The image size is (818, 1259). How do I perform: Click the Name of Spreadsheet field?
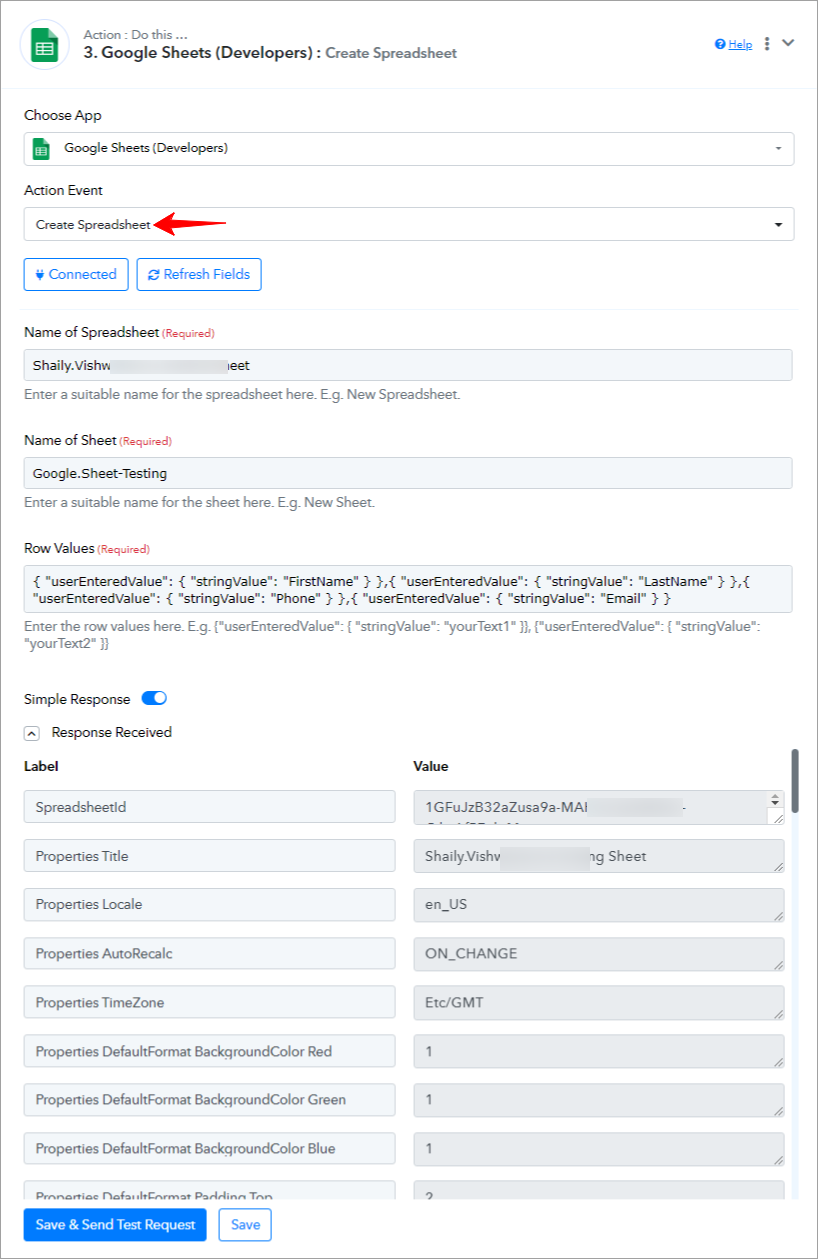coord(408,365)
